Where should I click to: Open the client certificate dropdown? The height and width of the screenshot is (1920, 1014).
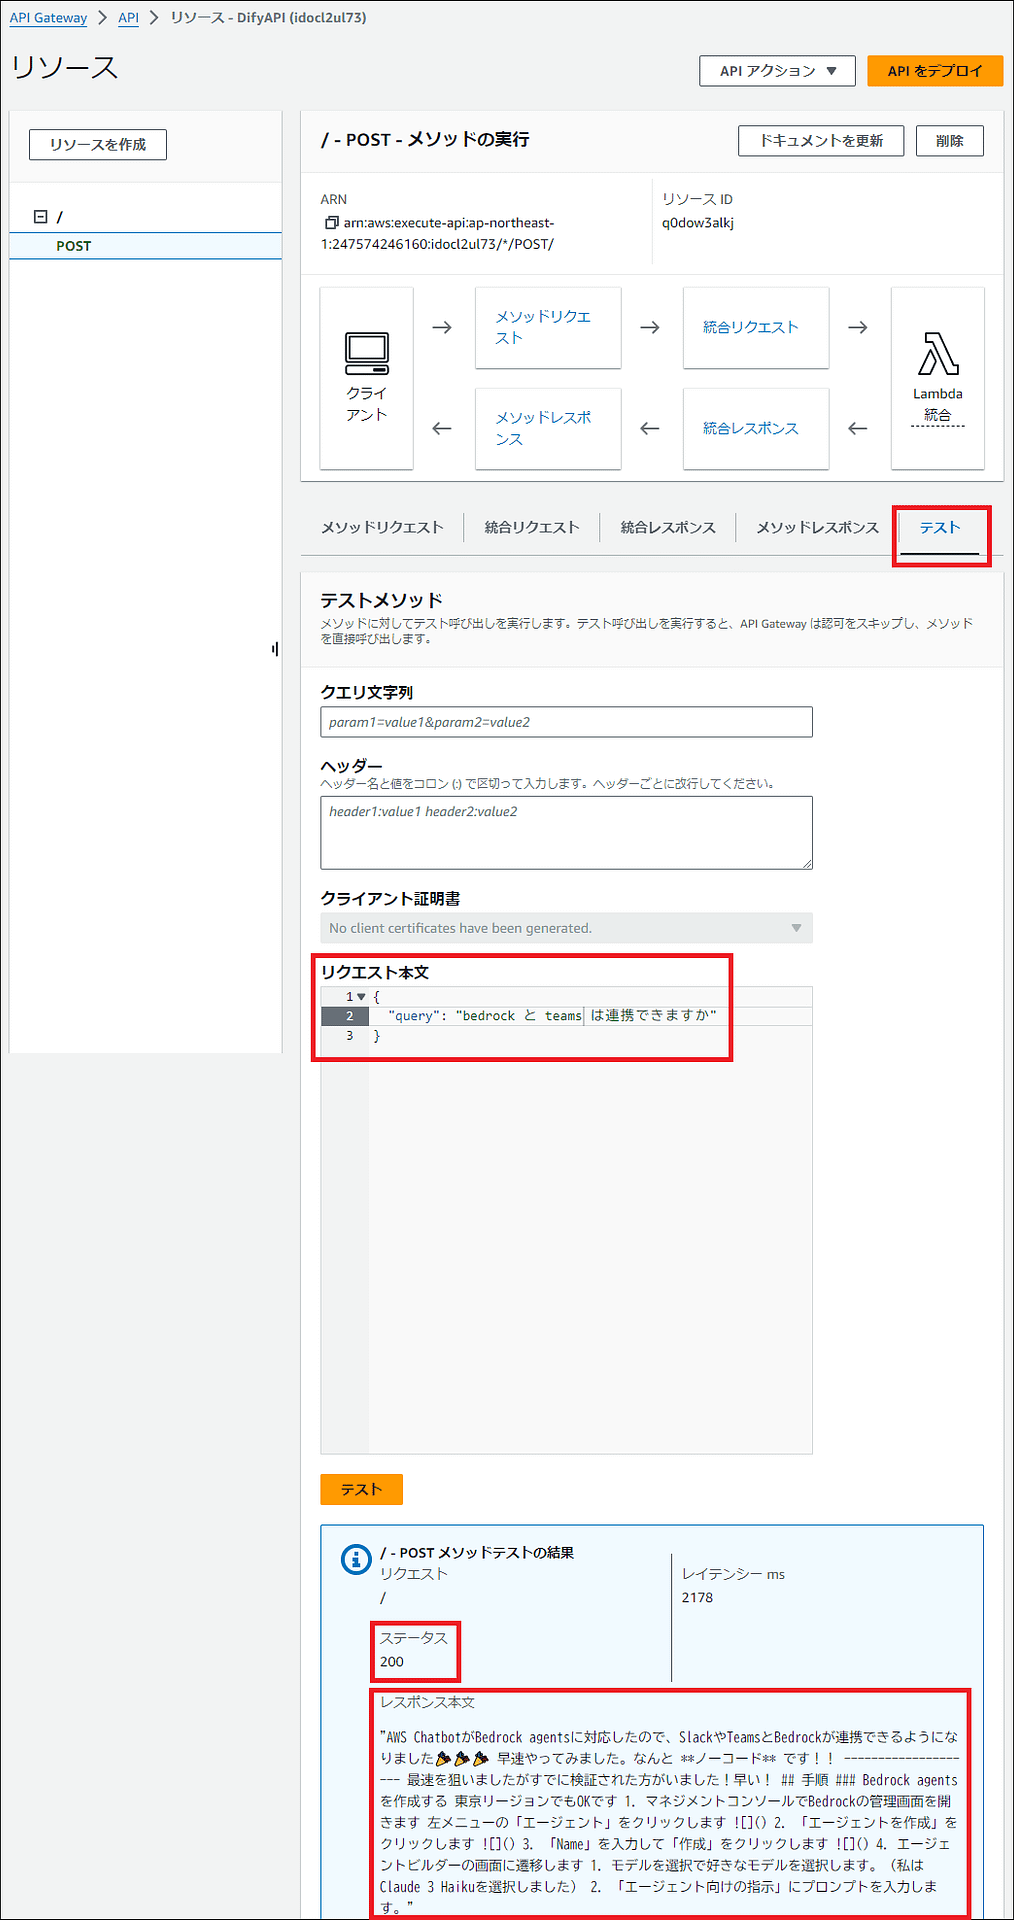click(x=566, y=928)
